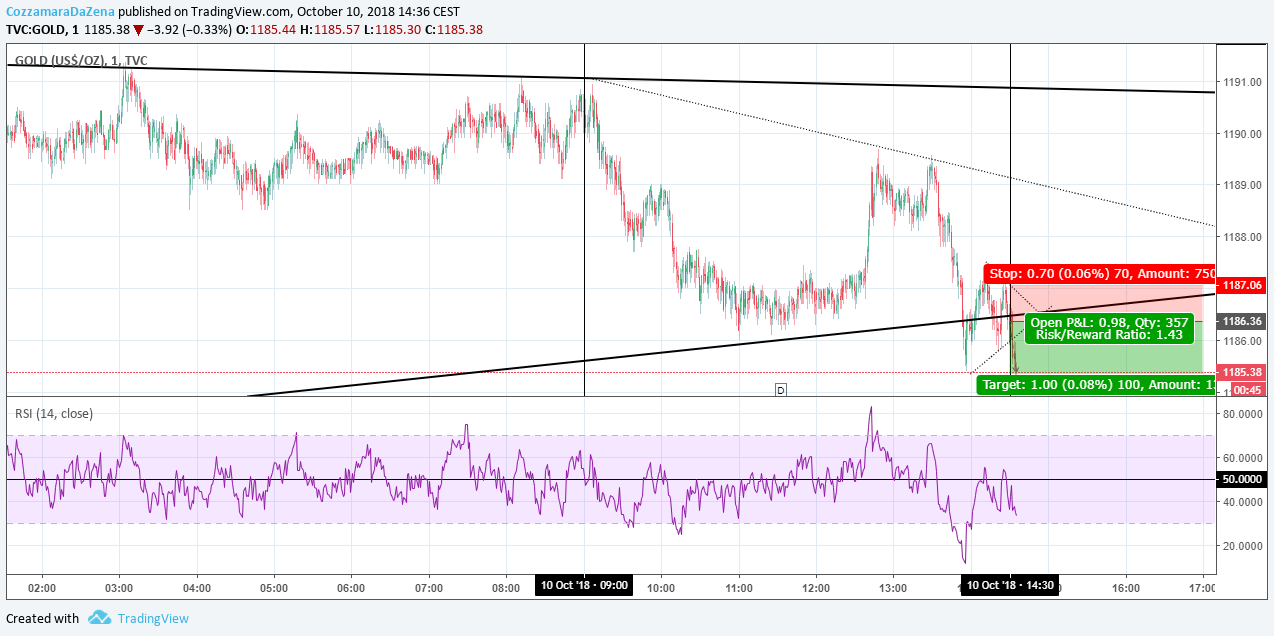This screenshot has width=1274, height=636.
Task: Click the 60.0000 RSI scale value
Action: point(1243,457)
